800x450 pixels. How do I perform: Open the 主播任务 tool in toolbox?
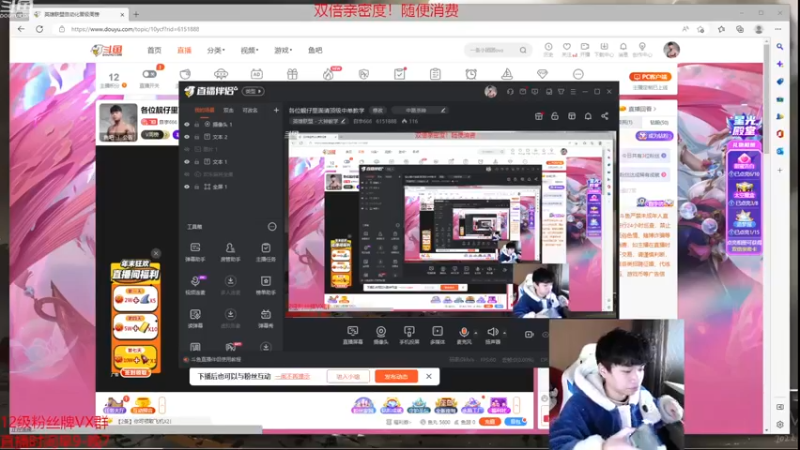click(x=265, y=252)
